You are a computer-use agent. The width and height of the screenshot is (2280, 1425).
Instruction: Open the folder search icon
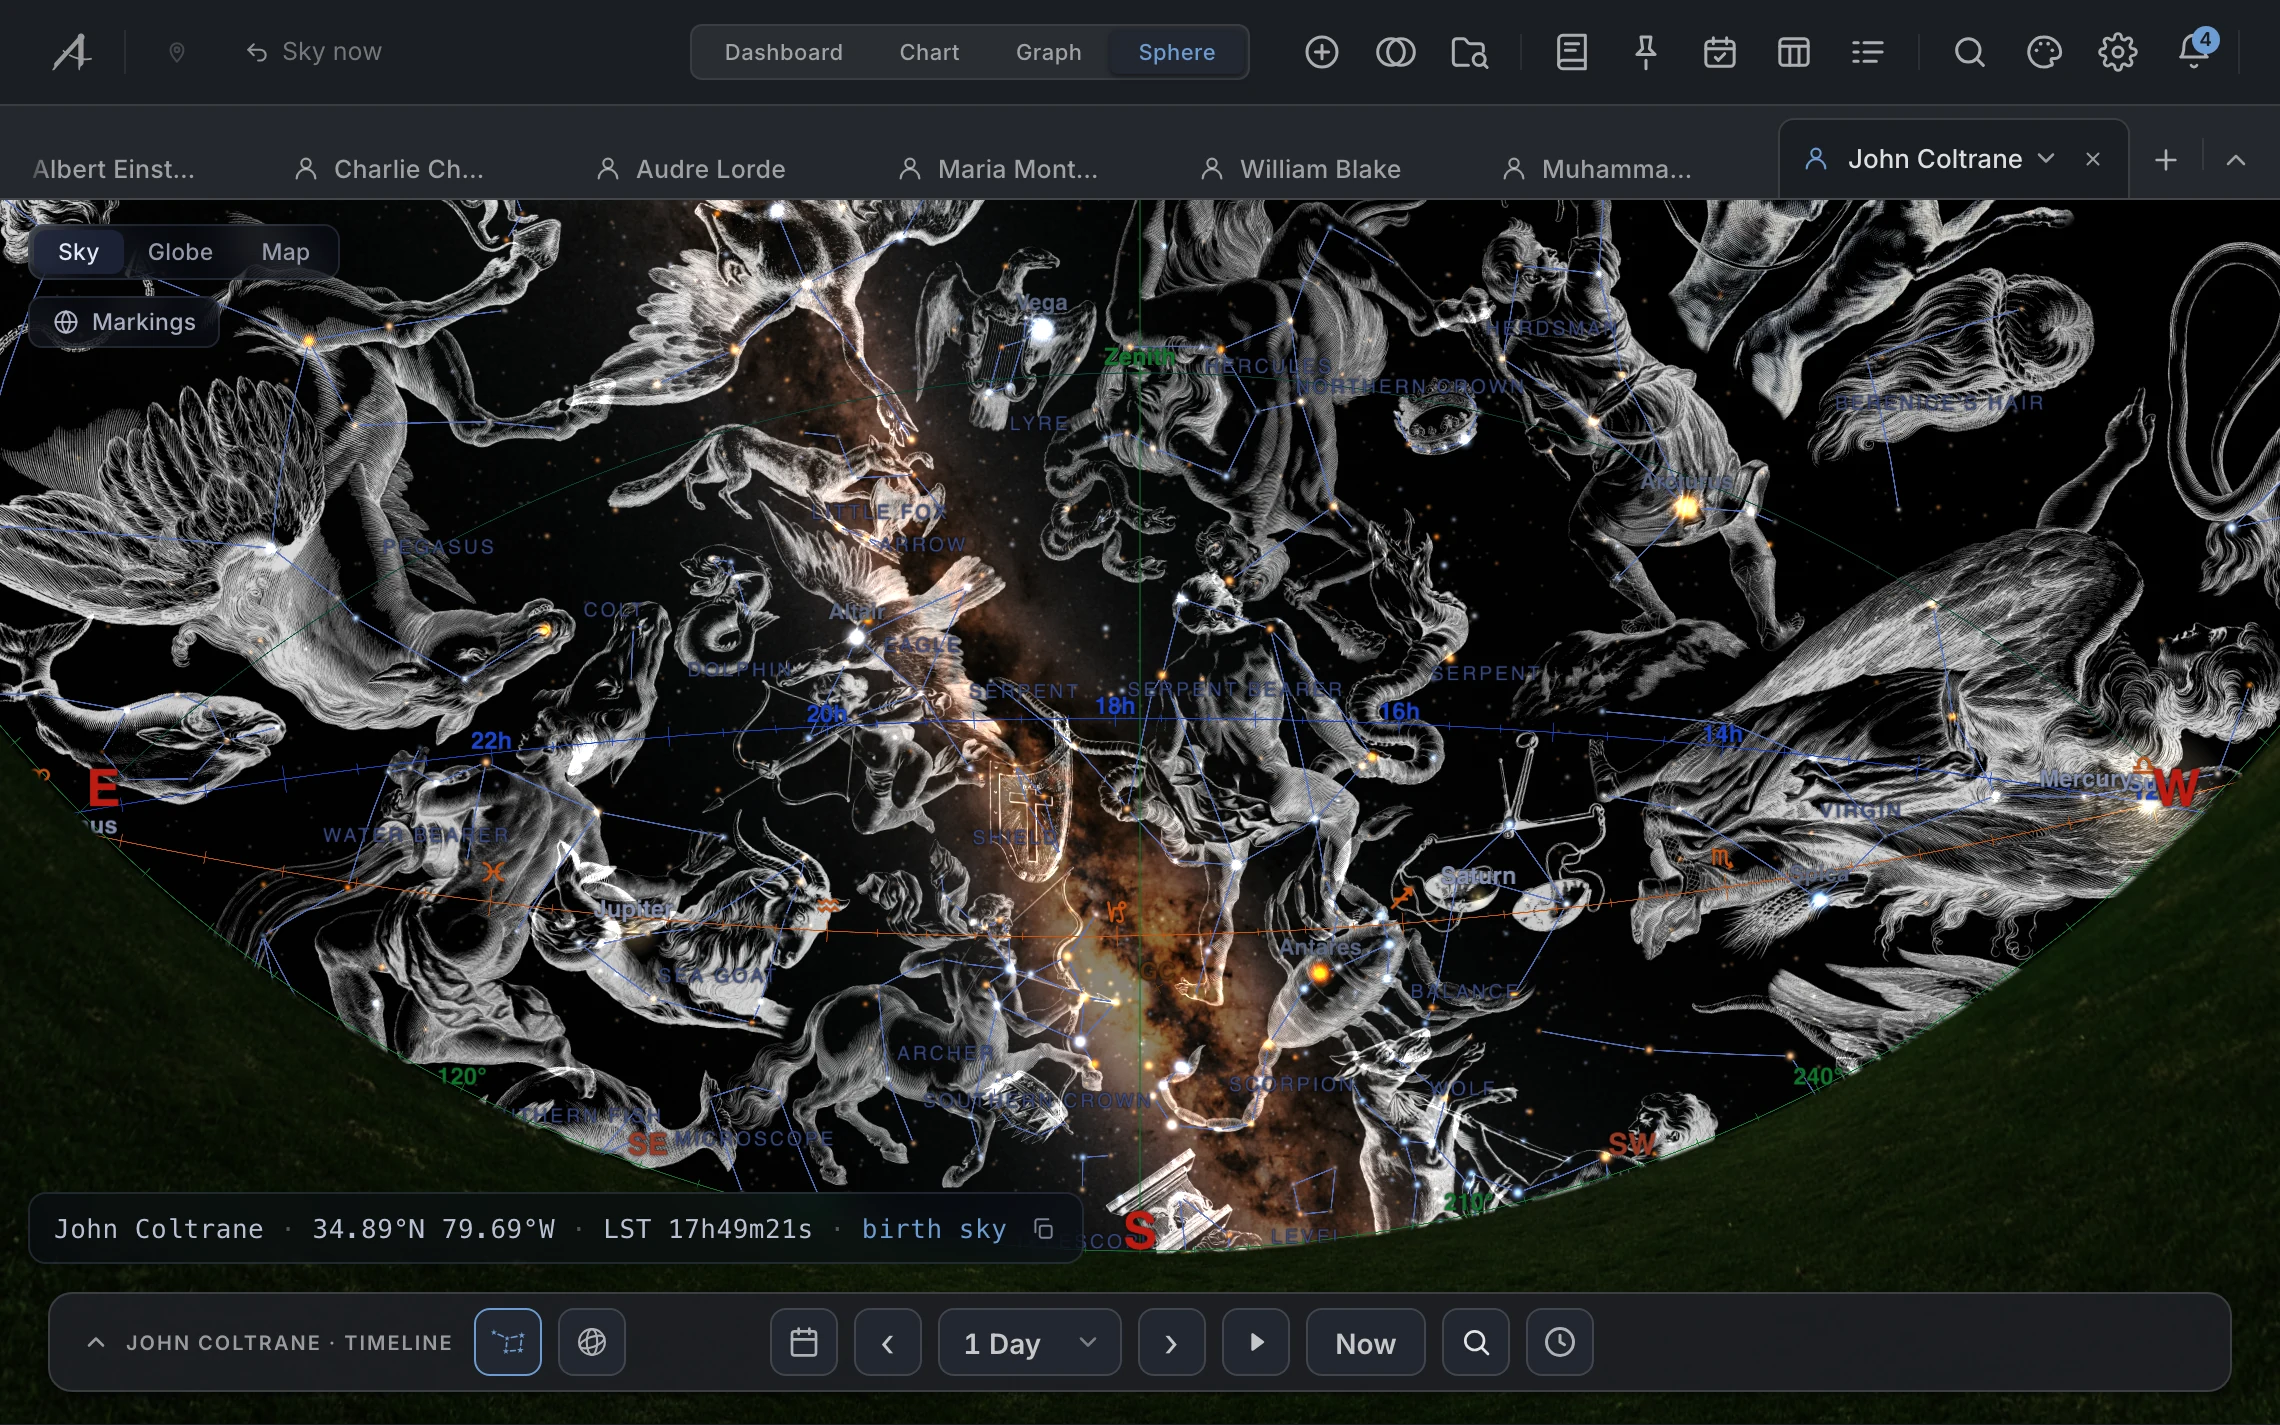coord(1469,52)
